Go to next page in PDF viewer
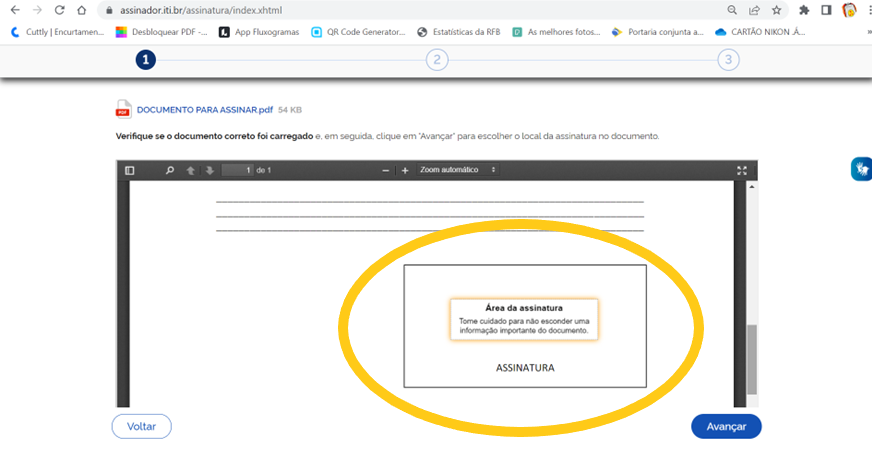 tap(210, 170)
